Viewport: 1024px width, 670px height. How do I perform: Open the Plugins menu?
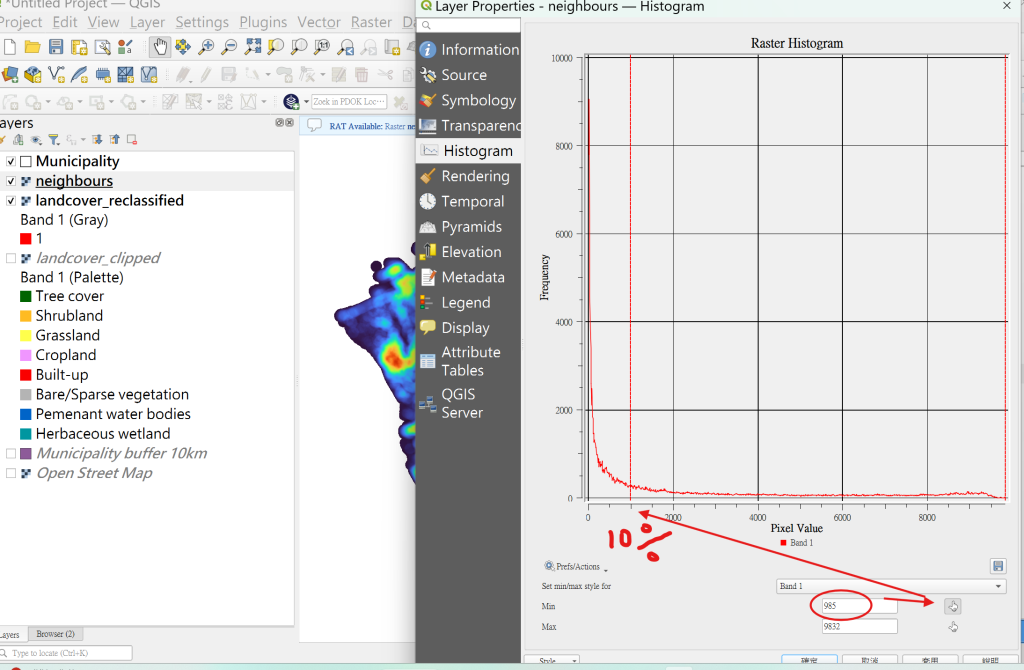(263, 22)
